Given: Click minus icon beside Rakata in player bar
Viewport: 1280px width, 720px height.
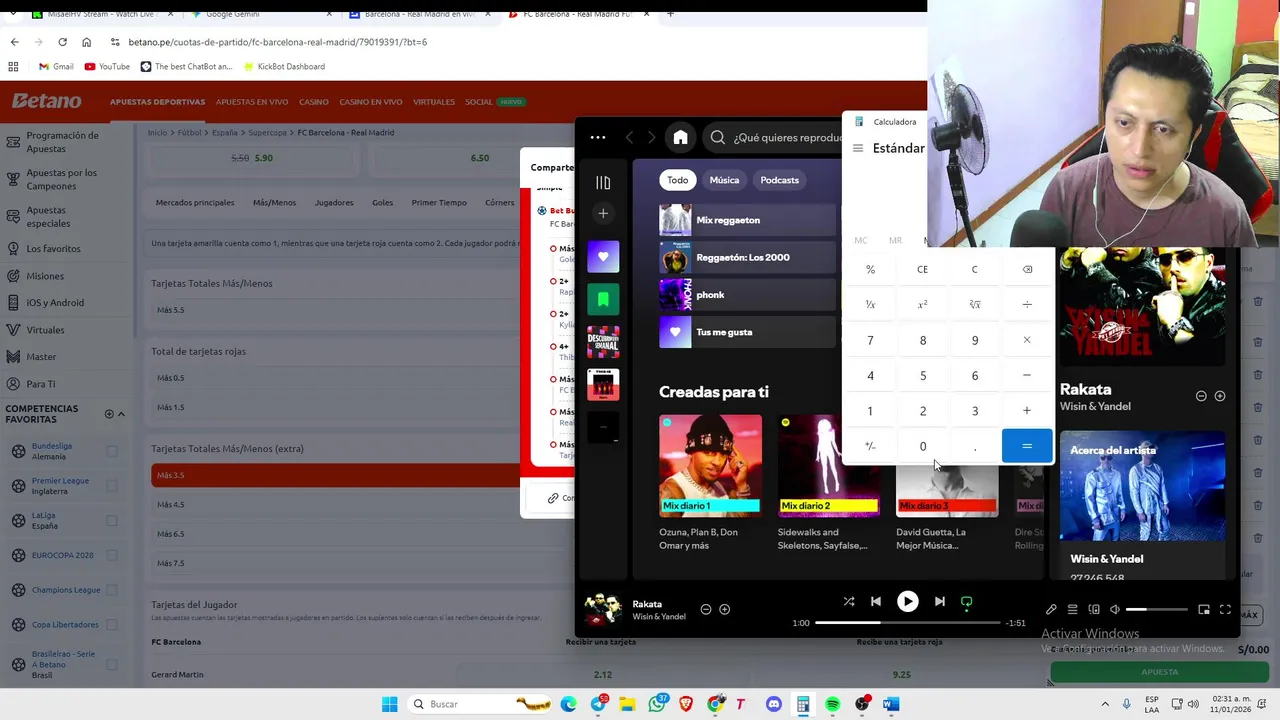Looking at the screenshot, I should tap(706, 610).
